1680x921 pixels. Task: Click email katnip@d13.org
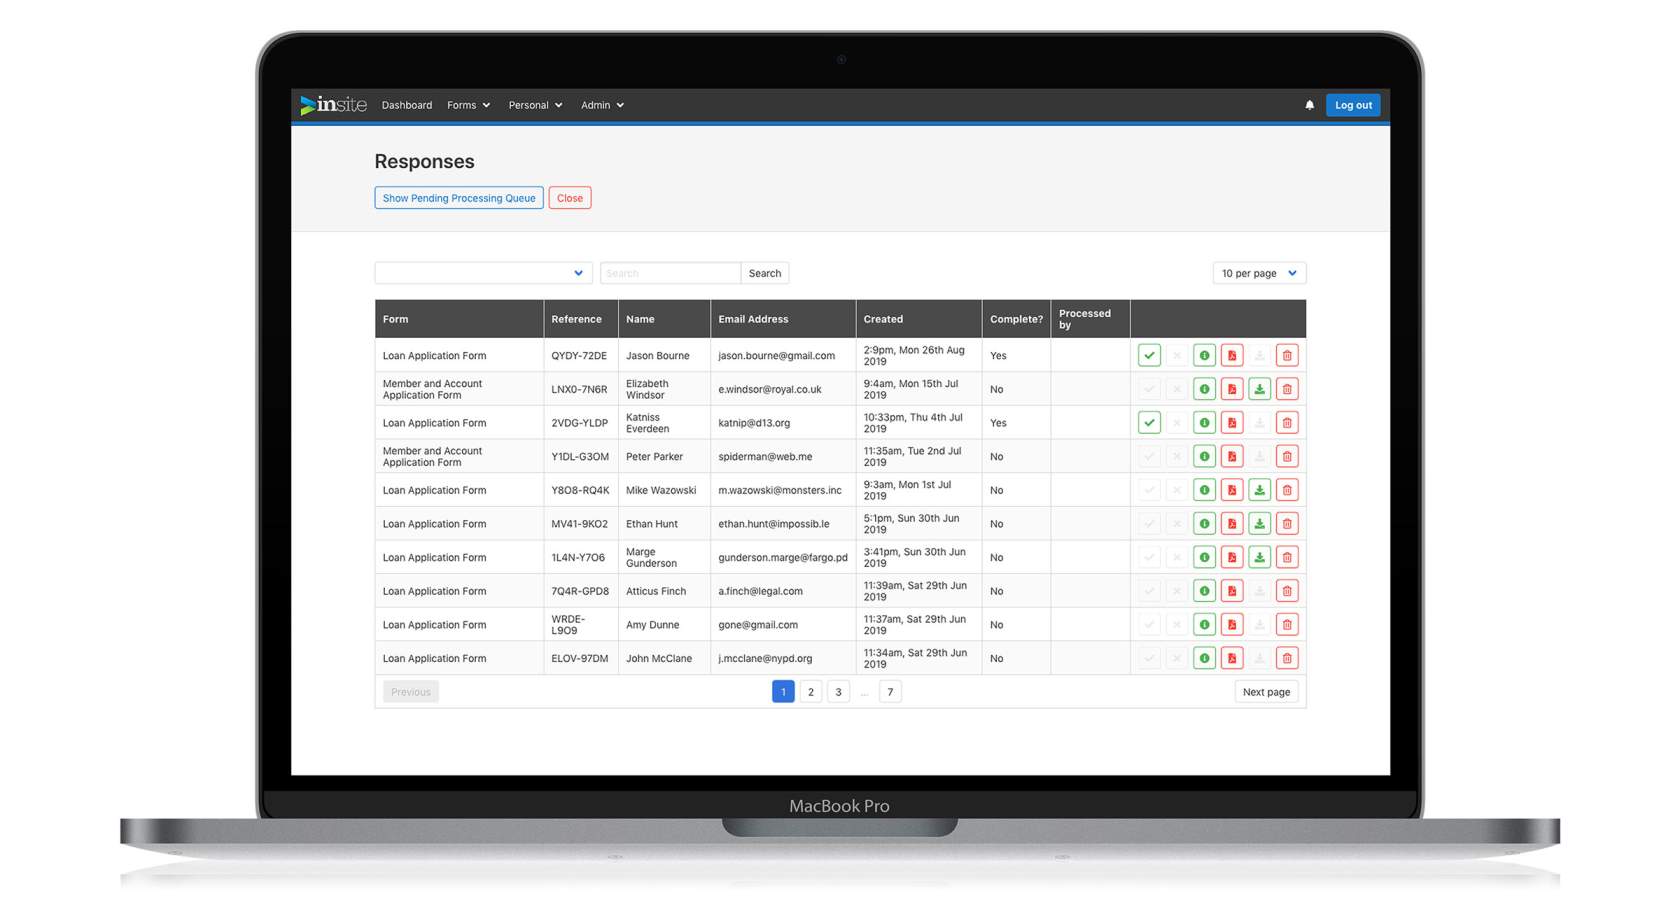(754, 422)
